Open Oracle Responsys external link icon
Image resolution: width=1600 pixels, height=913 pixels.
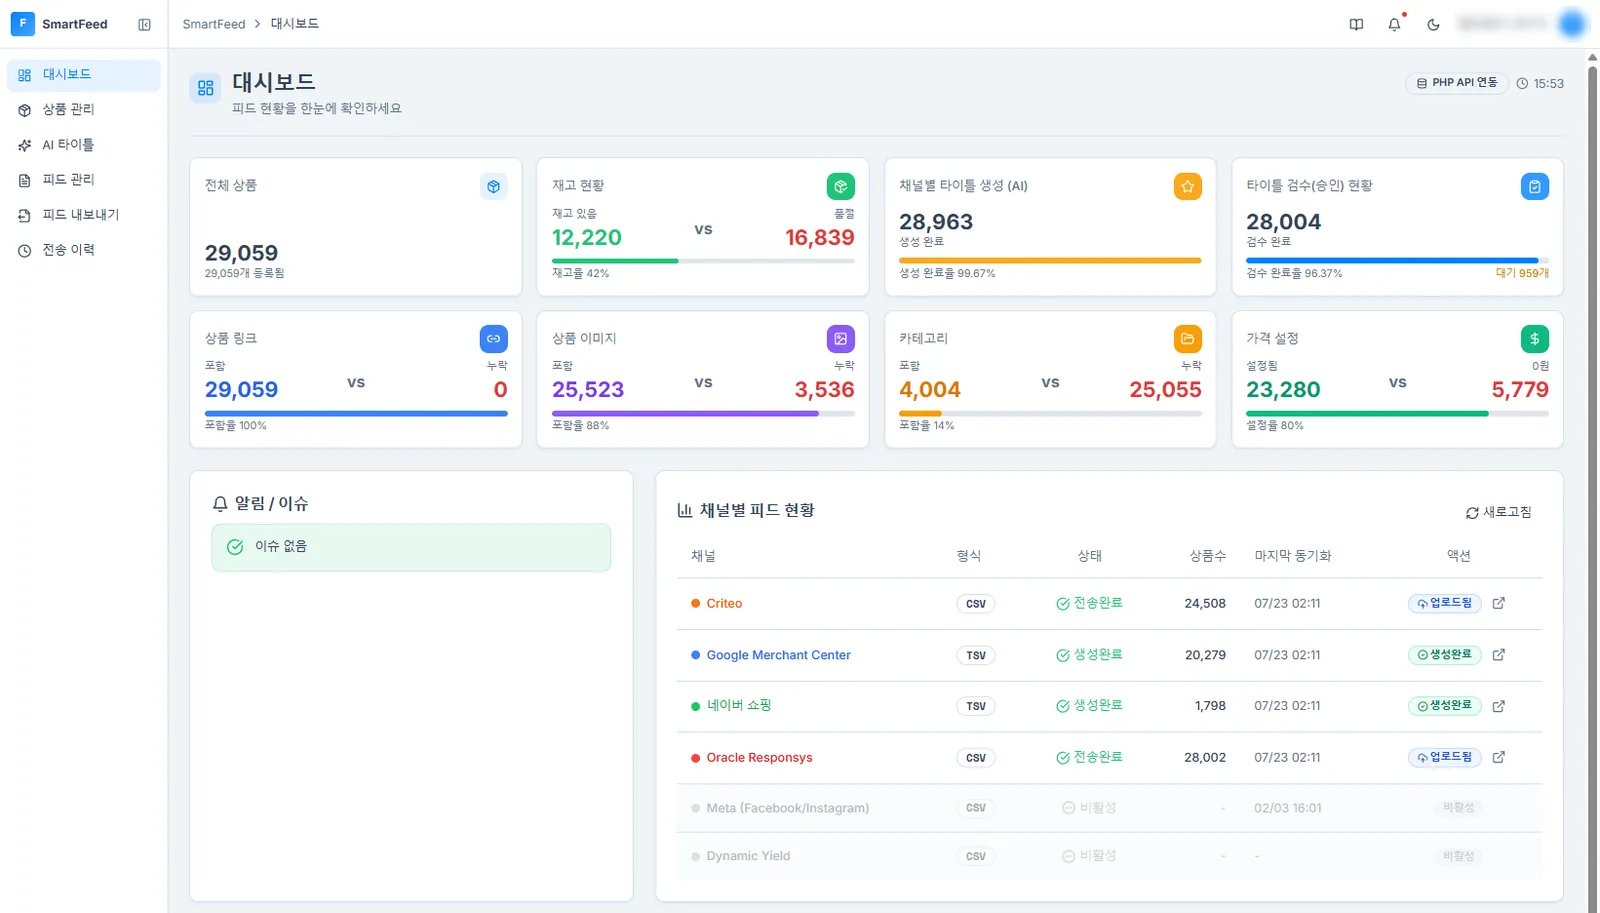coord(1498,758)
